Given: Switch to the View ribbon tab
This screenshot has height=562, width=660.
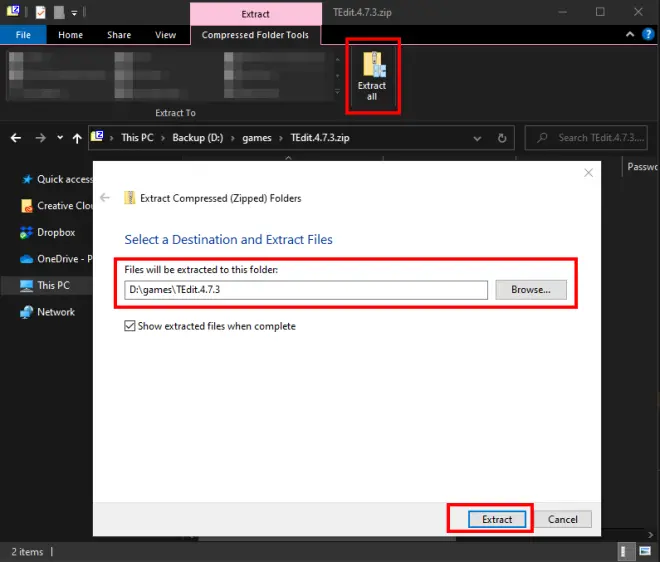Looking at the screenshot, I should coord(165,35).
